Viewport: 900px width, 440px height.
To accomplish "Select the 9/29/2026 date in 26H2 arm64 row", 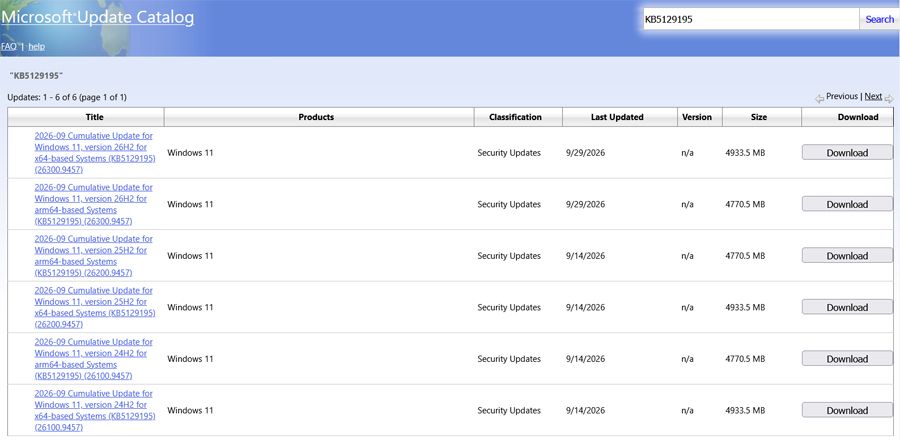I will click(585, 204).
